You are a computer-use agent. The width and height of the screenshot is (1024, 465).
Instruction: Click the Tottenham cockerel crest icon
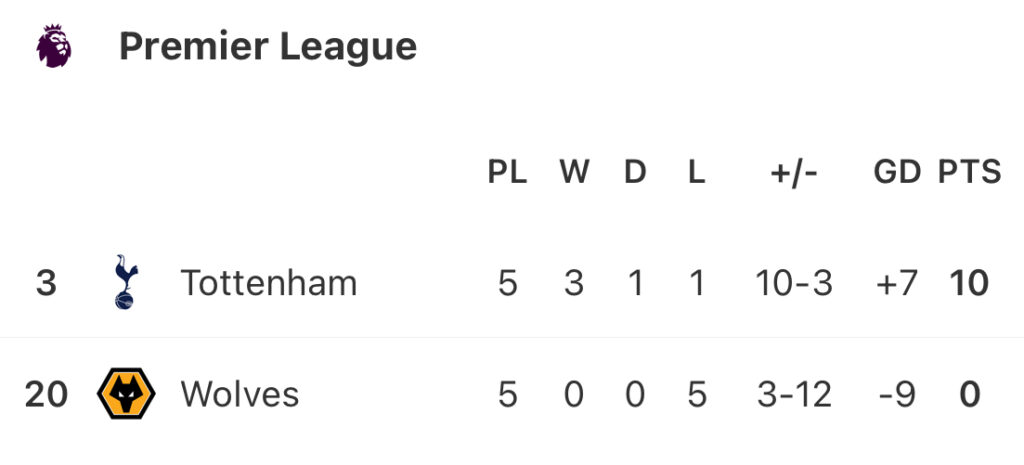125,282
